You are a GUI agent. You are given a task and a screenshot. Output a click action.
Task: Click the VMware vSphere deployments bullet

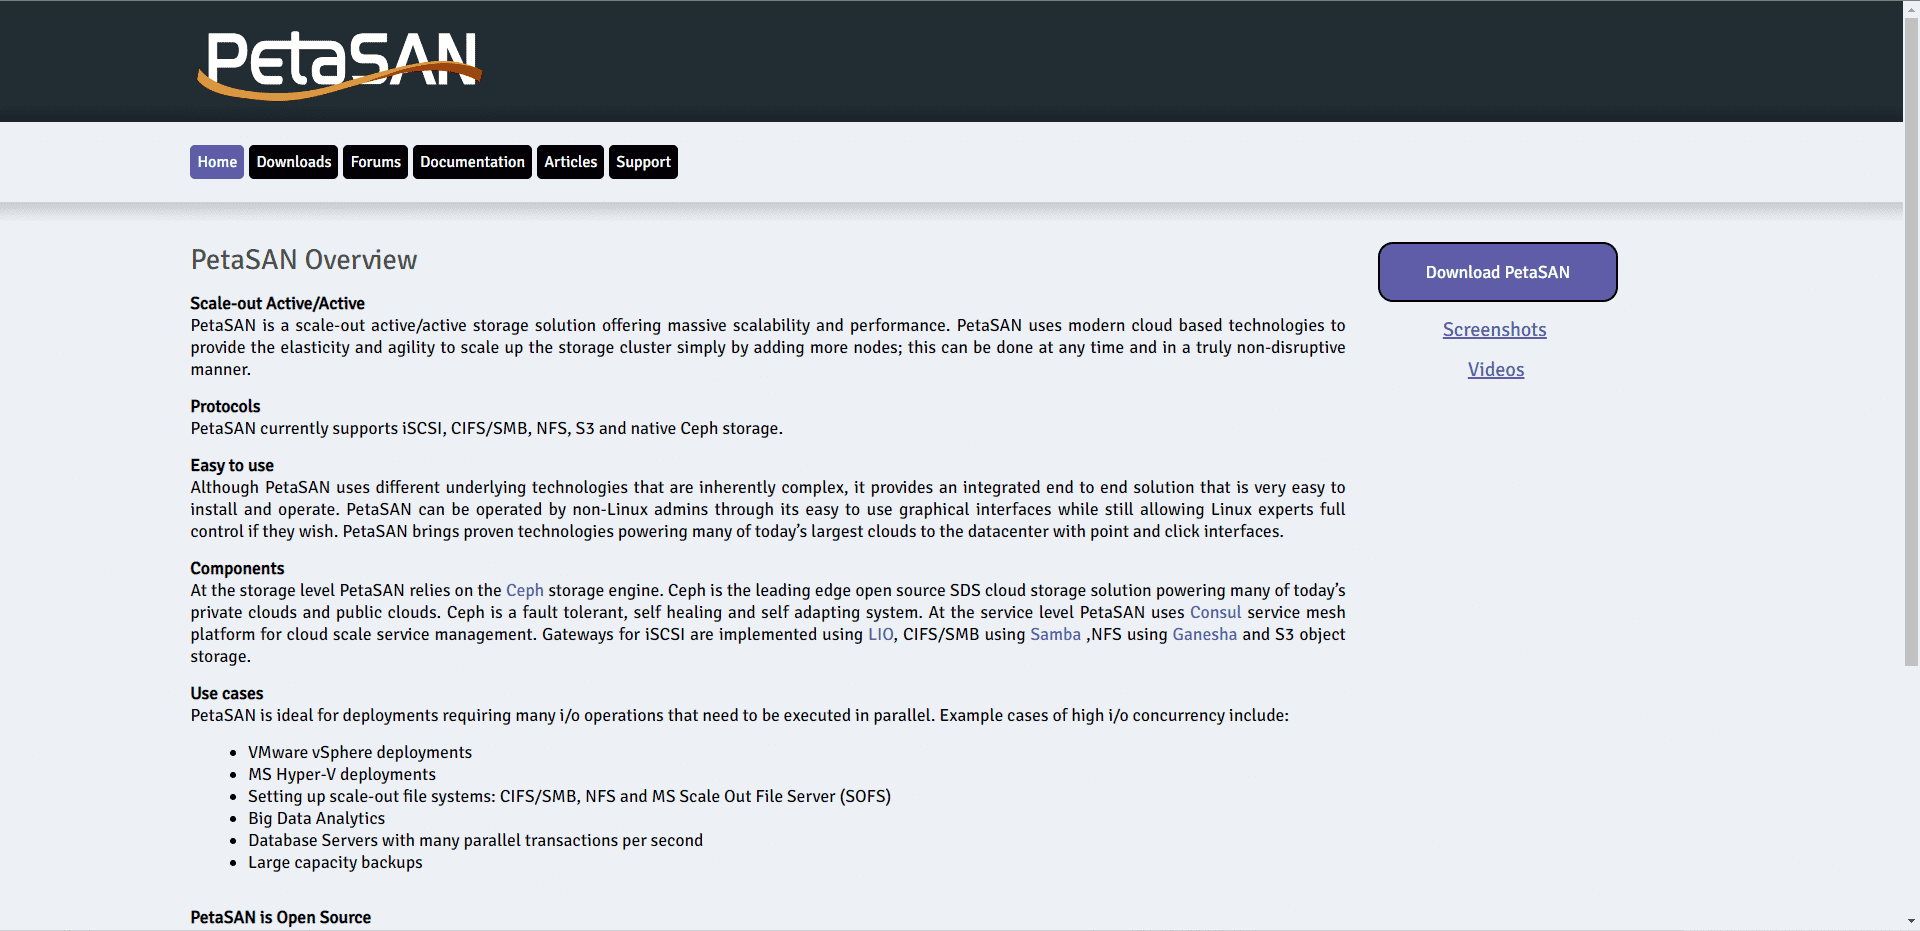pos(360,752)
